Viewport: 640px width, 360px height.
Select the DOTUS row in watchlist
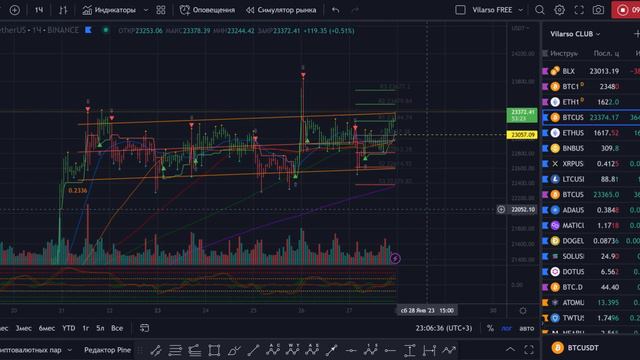[x=591, y=272]
